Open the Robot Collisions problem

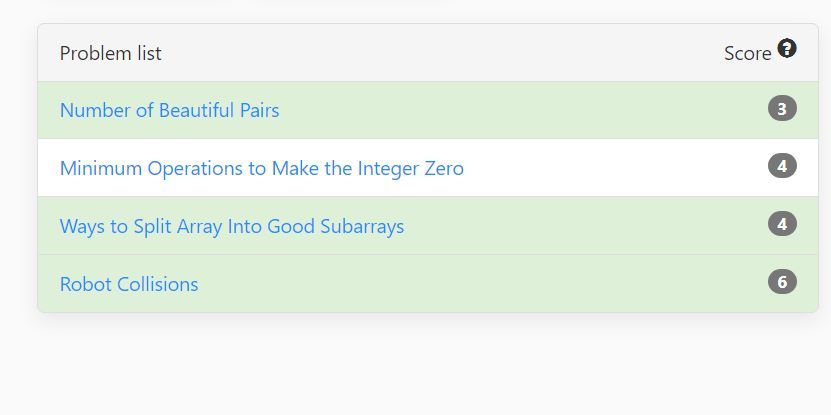(x=129, y=284)
